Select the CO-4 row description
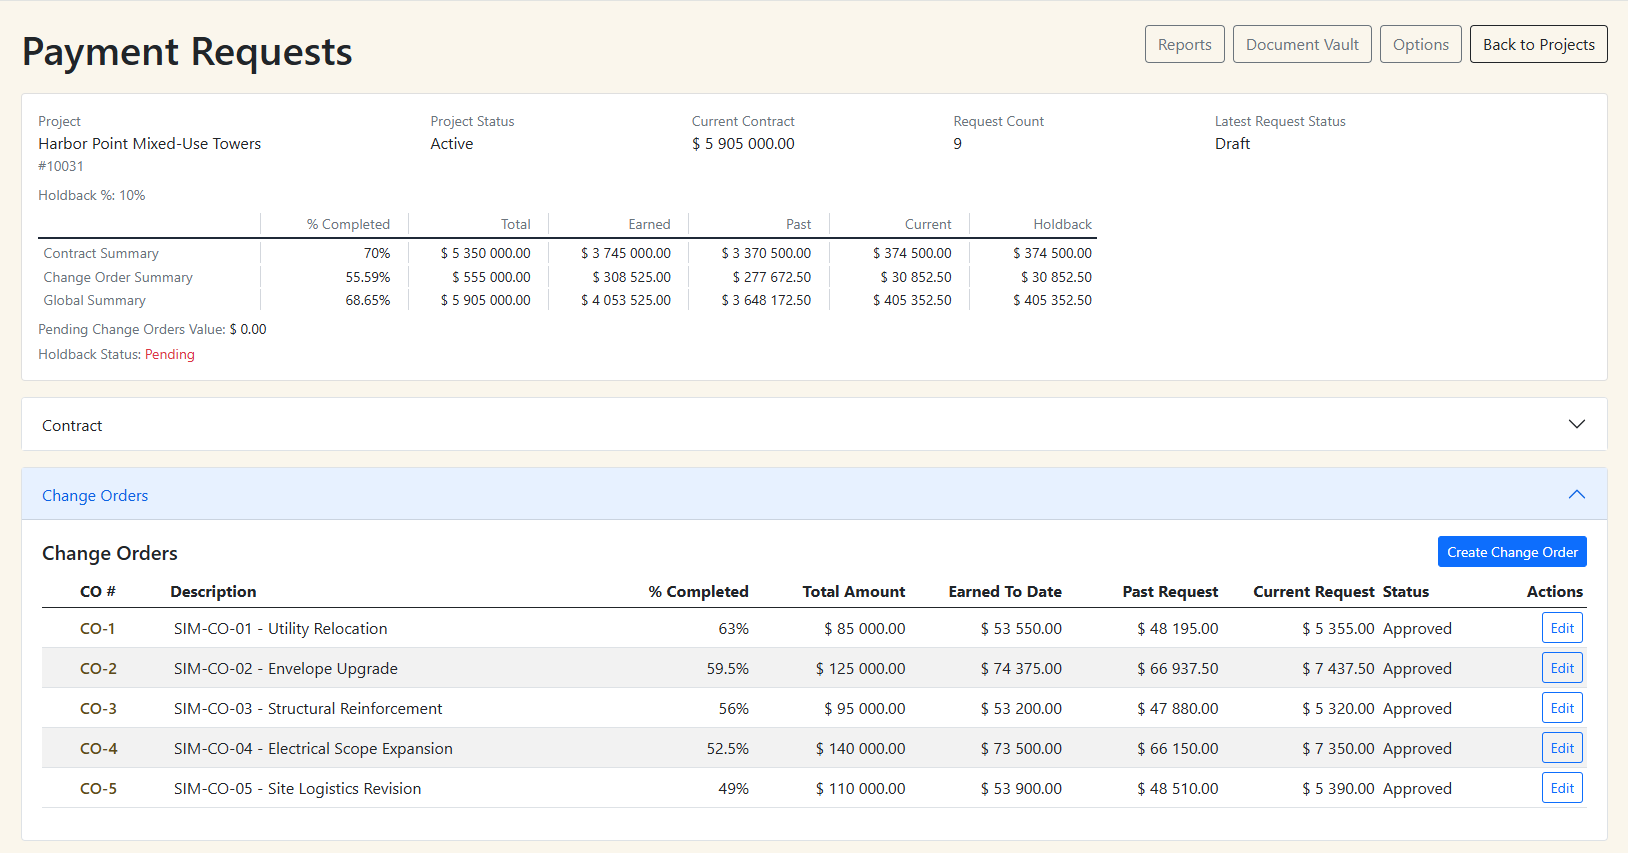This screenshot has width=1628, height=853. point(313,749)
